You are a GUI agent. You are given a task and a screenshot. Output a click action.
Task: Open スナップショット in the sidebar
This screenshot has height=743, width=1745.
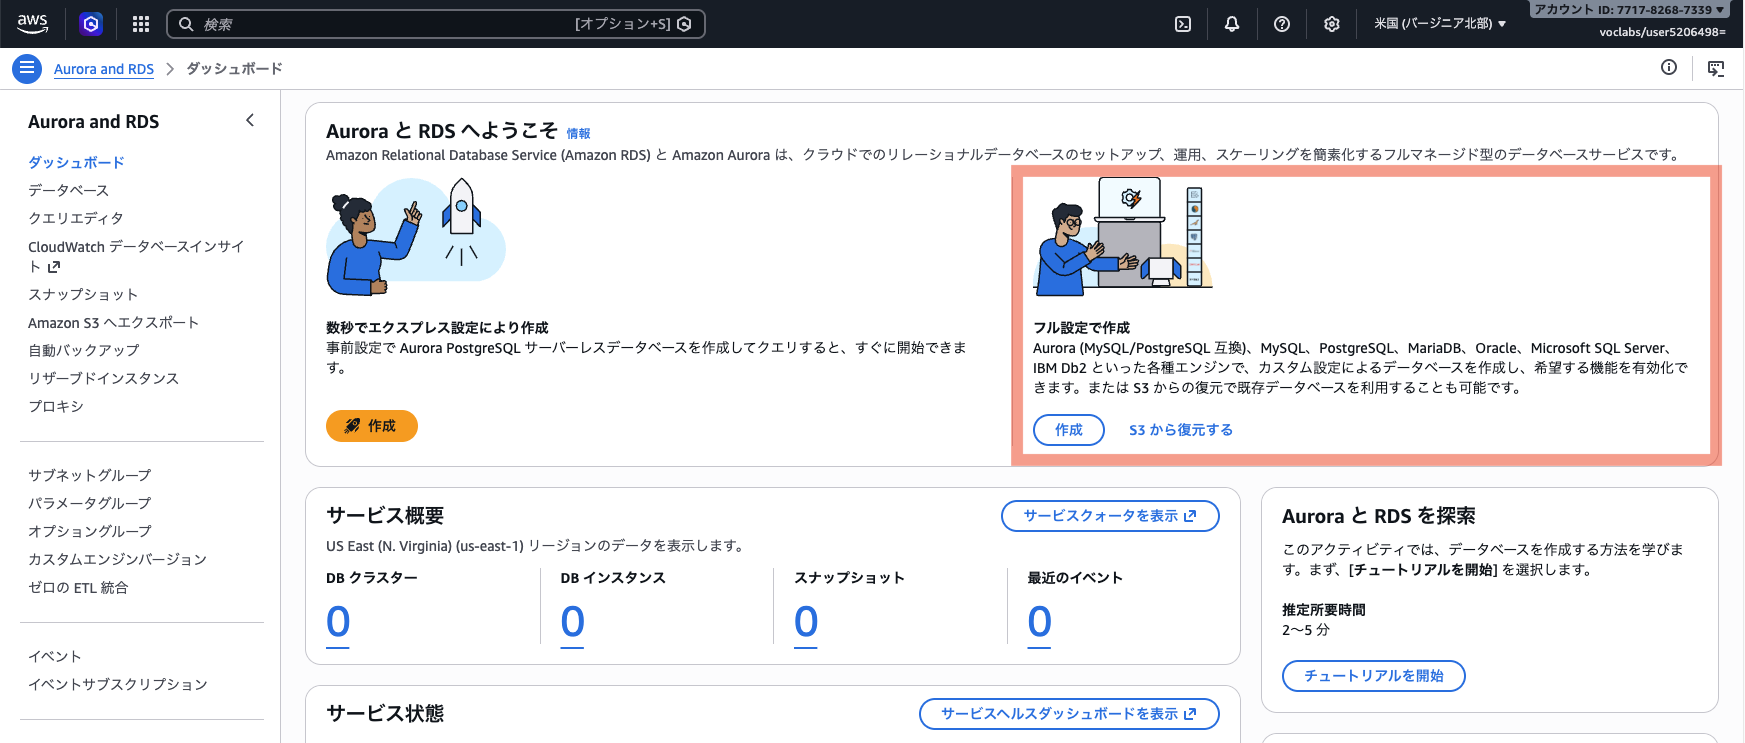[83, 294]
